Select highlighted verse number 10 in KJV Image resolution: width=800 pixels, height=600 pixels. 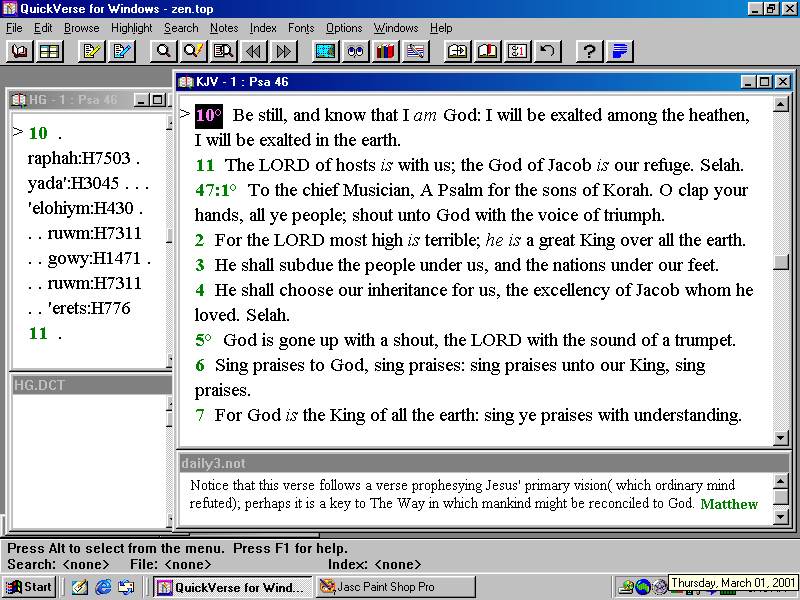pos(209,115)
